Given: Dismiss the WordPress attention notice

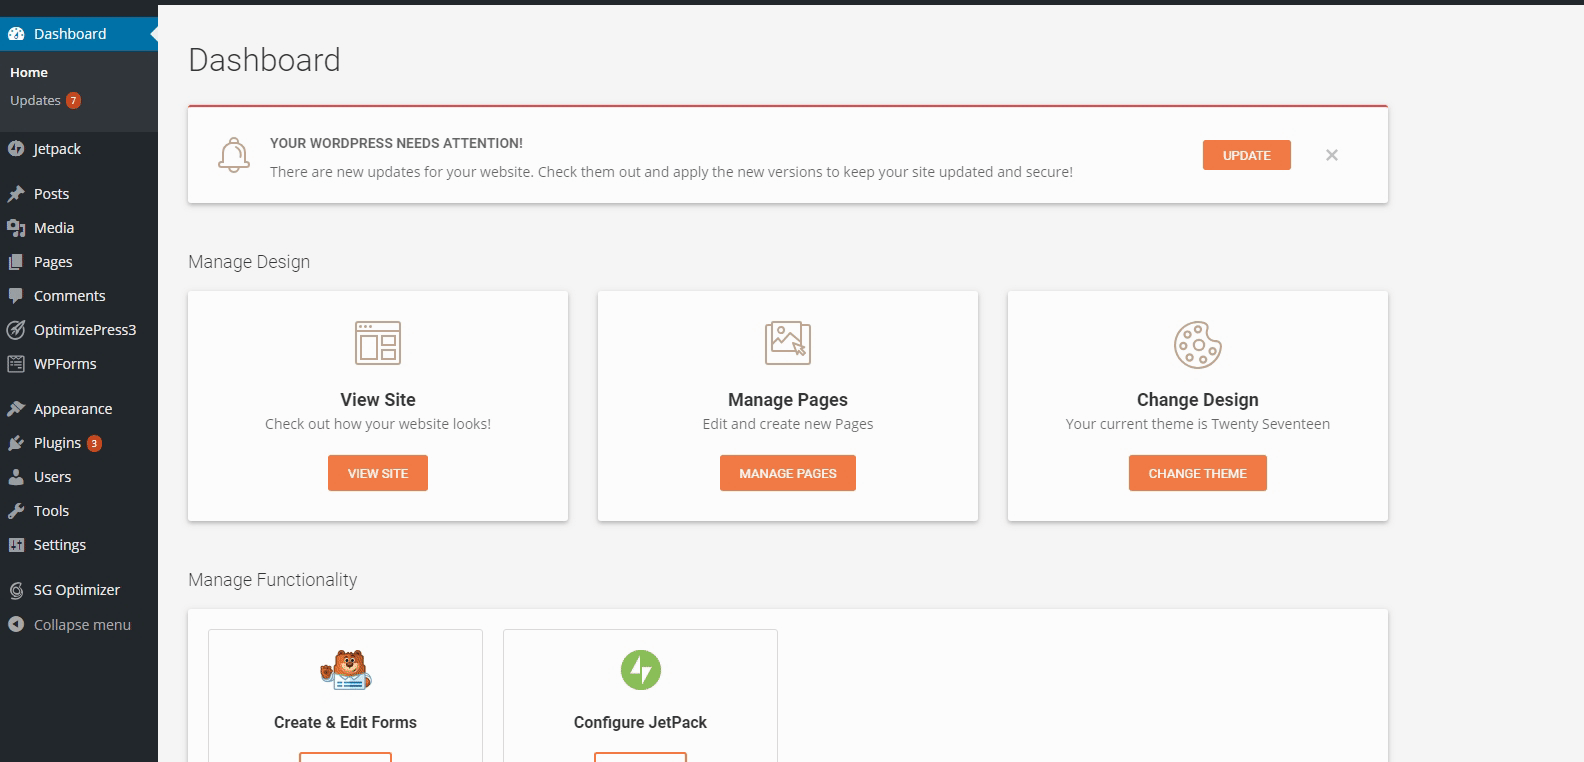Looking at the screenshot, I should 1332,155.
